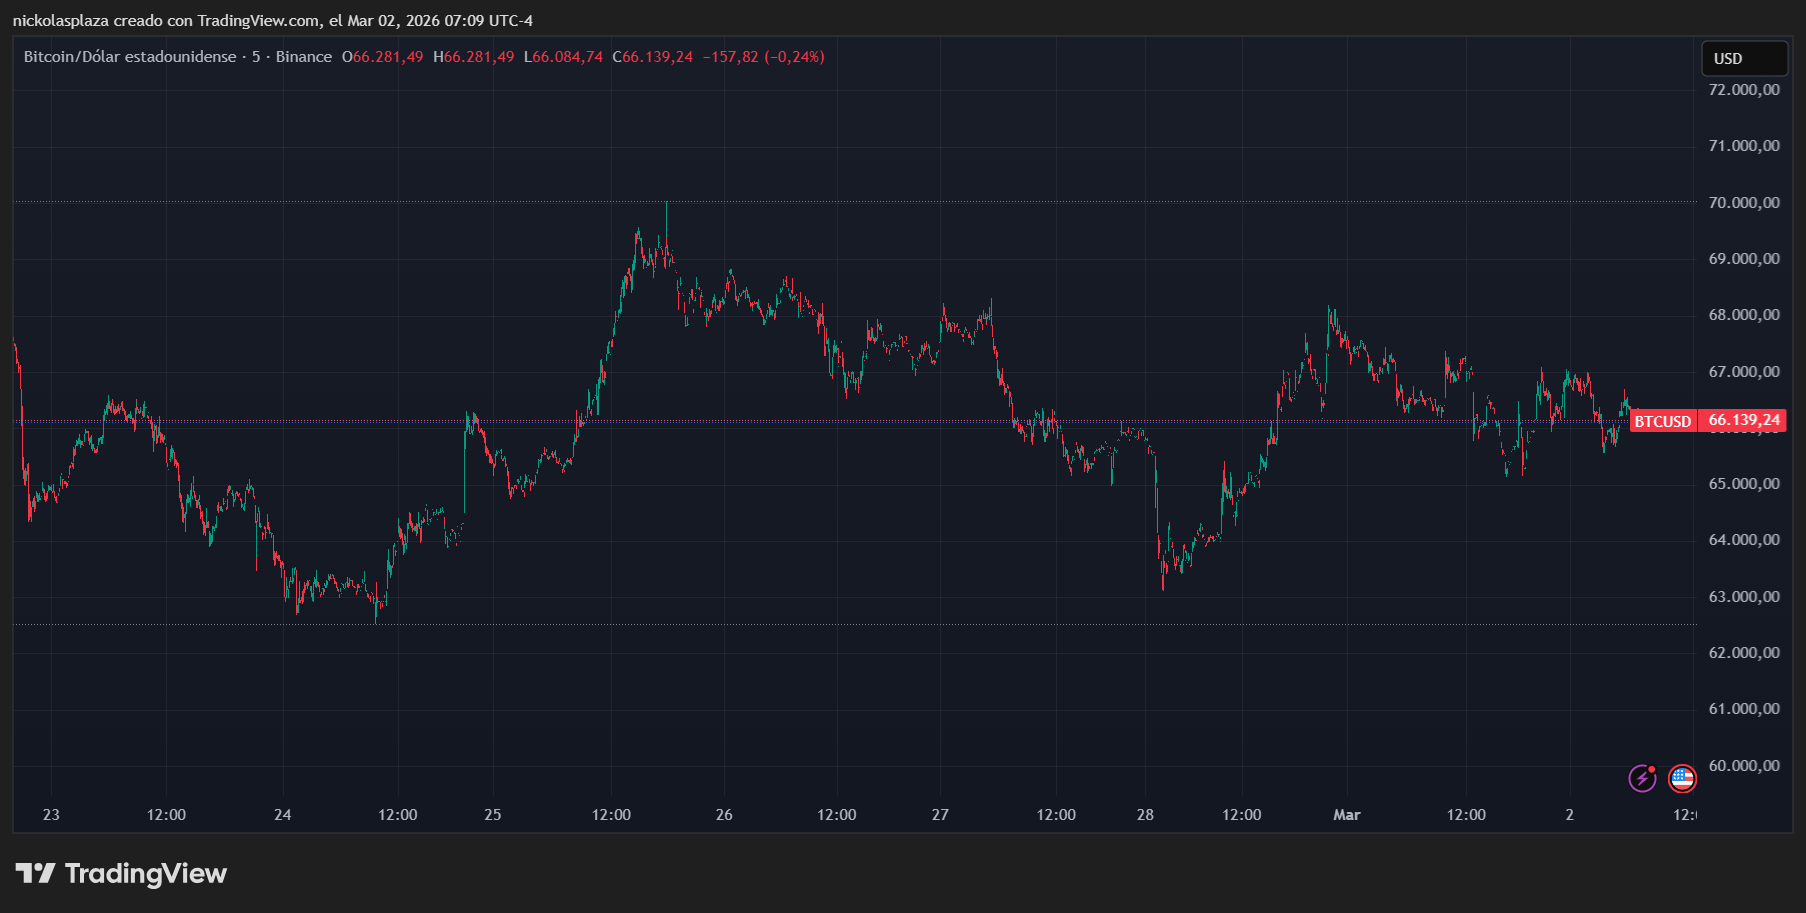Viewport: 1806px width, 913px height.
Task: Select date 25 on the time axis
Action: tap(493, 815)
